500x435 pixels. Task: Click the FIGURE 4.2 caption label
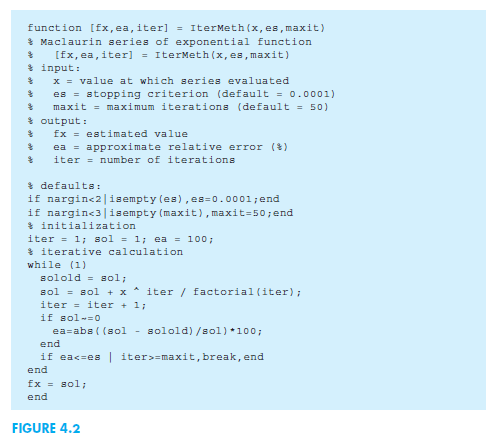click(46, 428)
